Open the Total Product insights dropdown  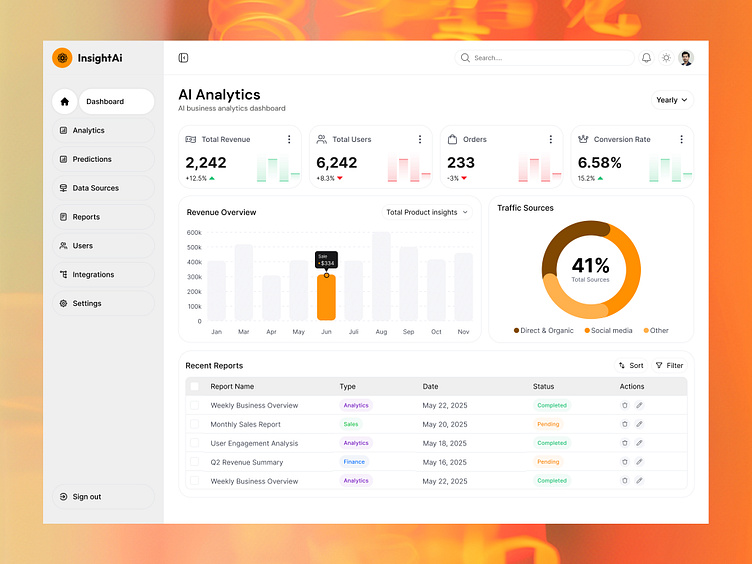tap(427, 212)
